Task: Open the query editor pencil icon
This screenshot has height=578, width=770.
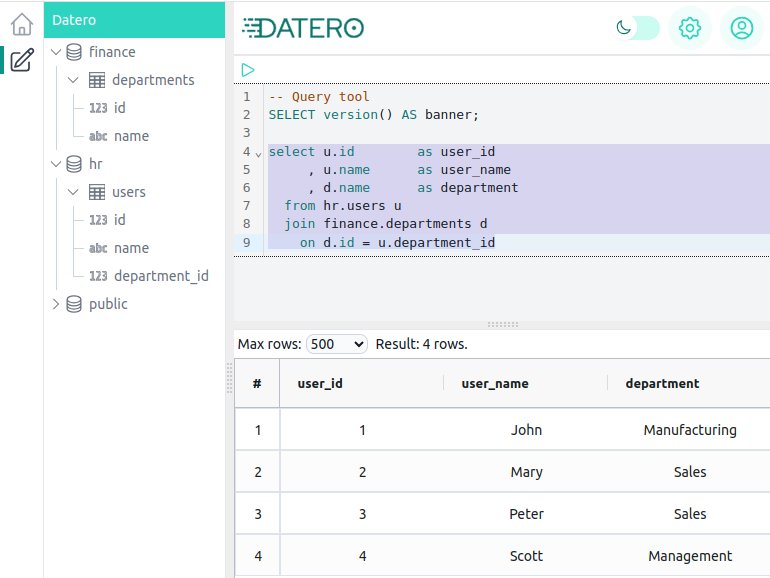Action: (x=22, y=60)
